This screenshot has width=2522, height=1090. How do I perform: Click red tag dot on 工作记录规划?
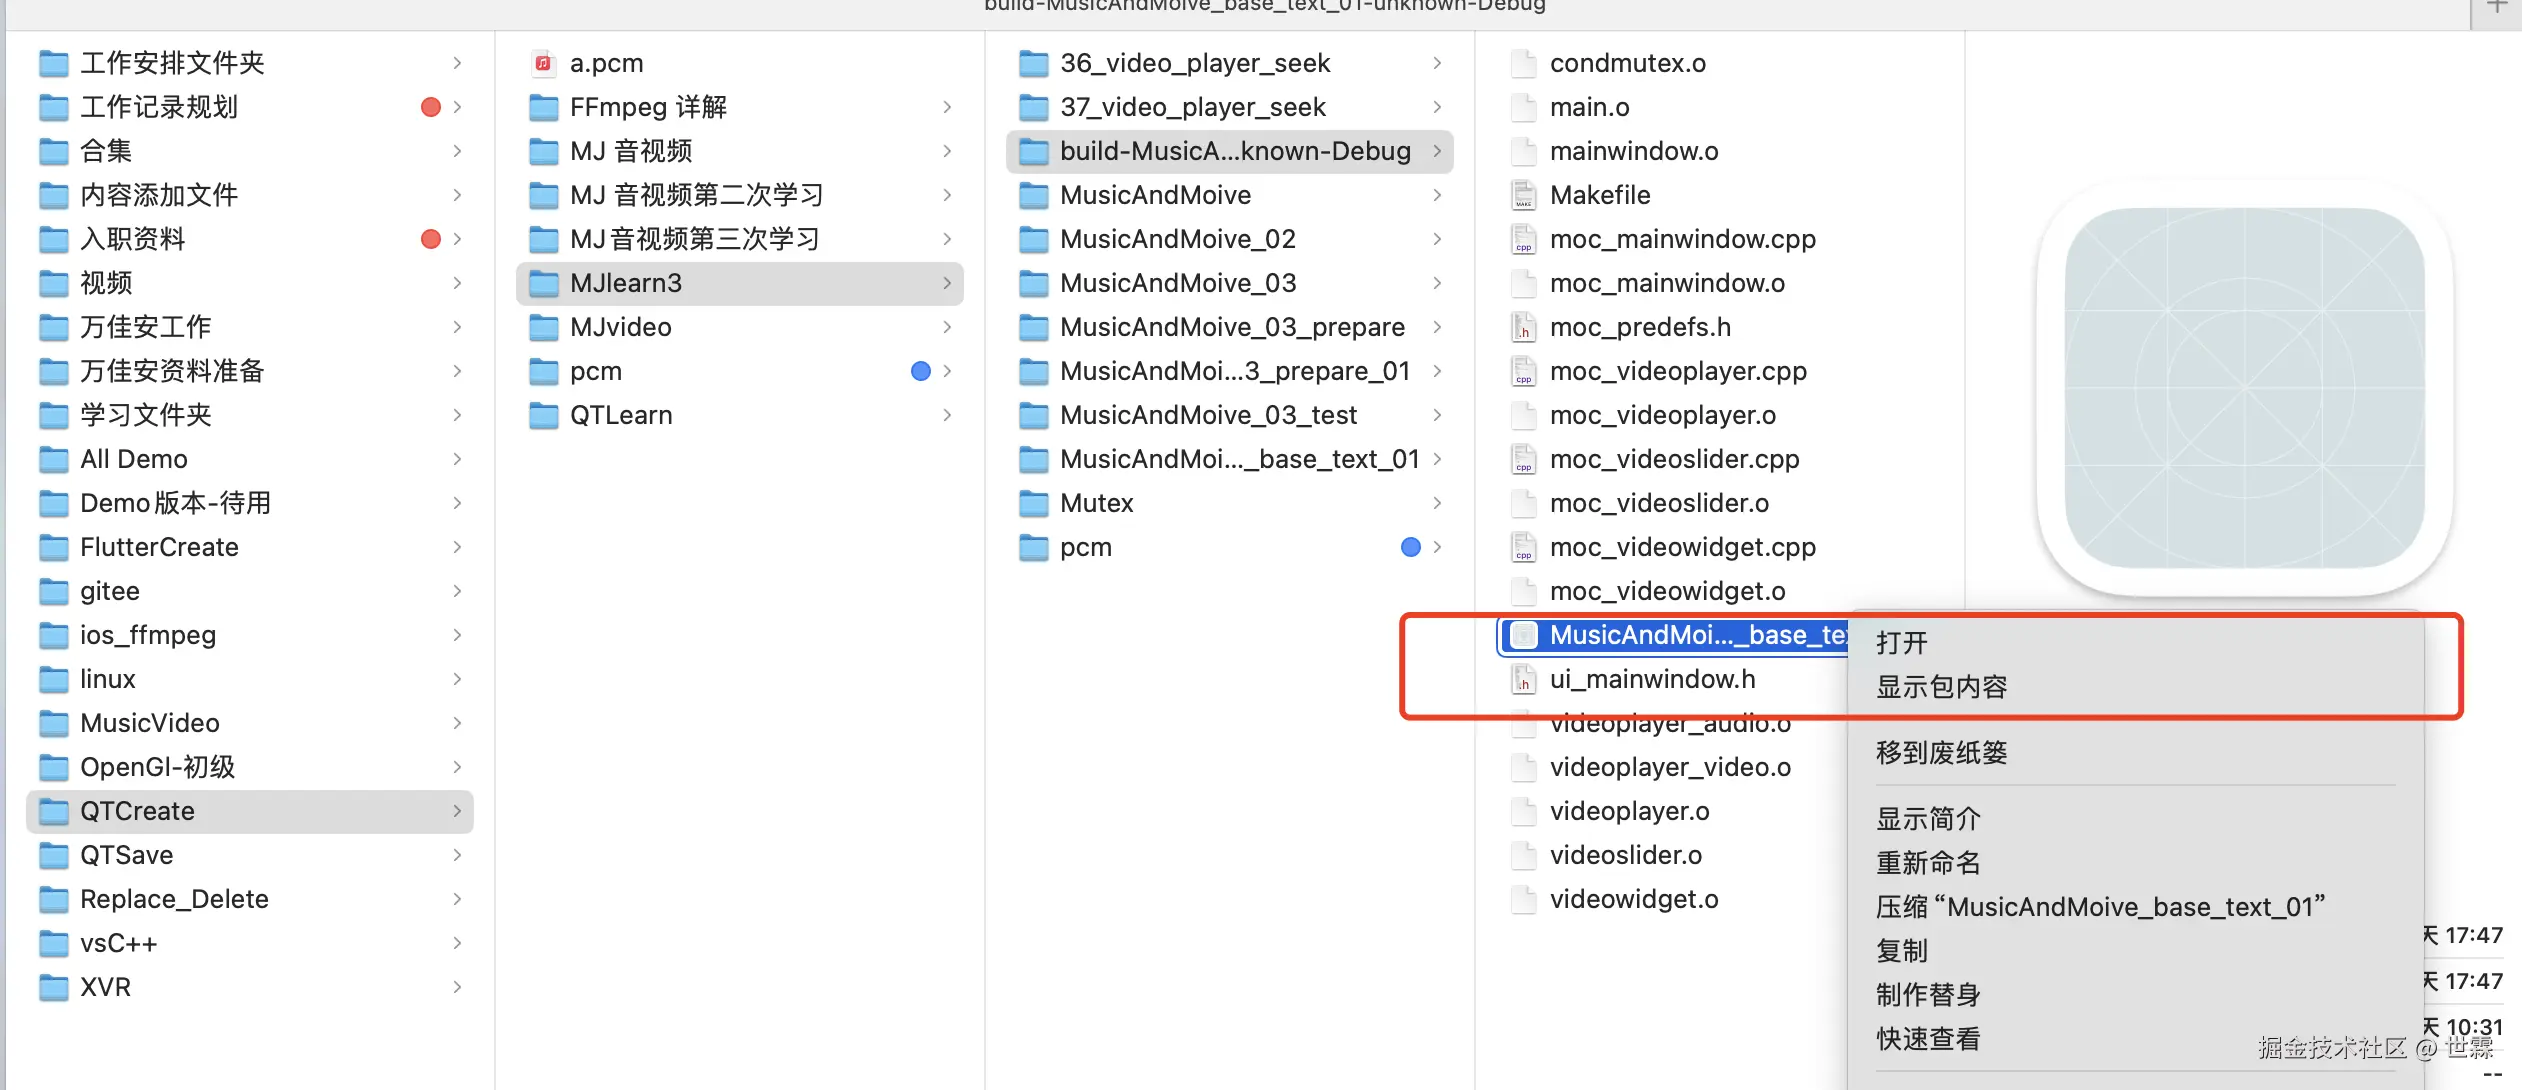click(431, 107)
